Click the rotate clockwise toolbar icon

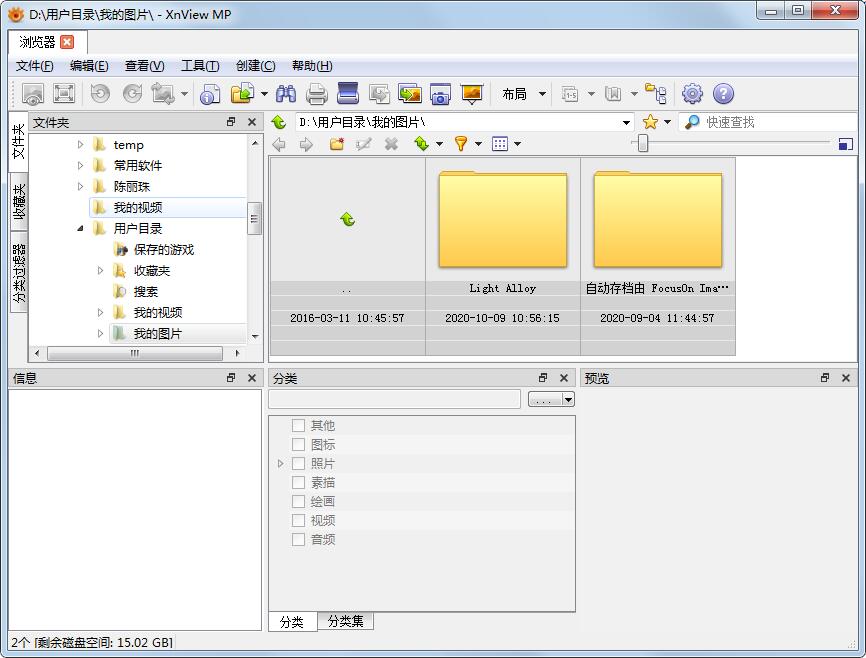132,93
